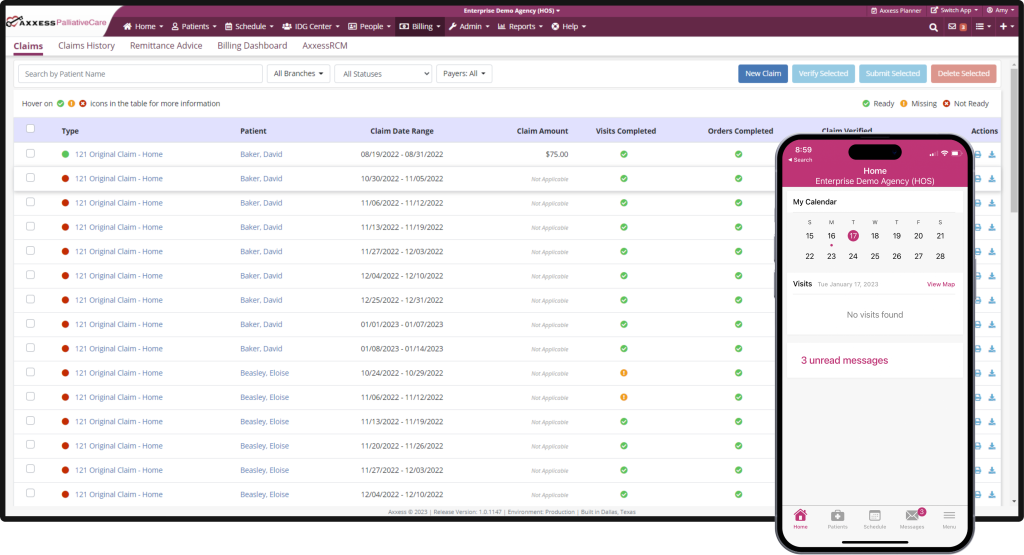The image size is (1024, 555).
Task: Click the Axxess Planner calendar icon link
Action: tap(896, 10)
